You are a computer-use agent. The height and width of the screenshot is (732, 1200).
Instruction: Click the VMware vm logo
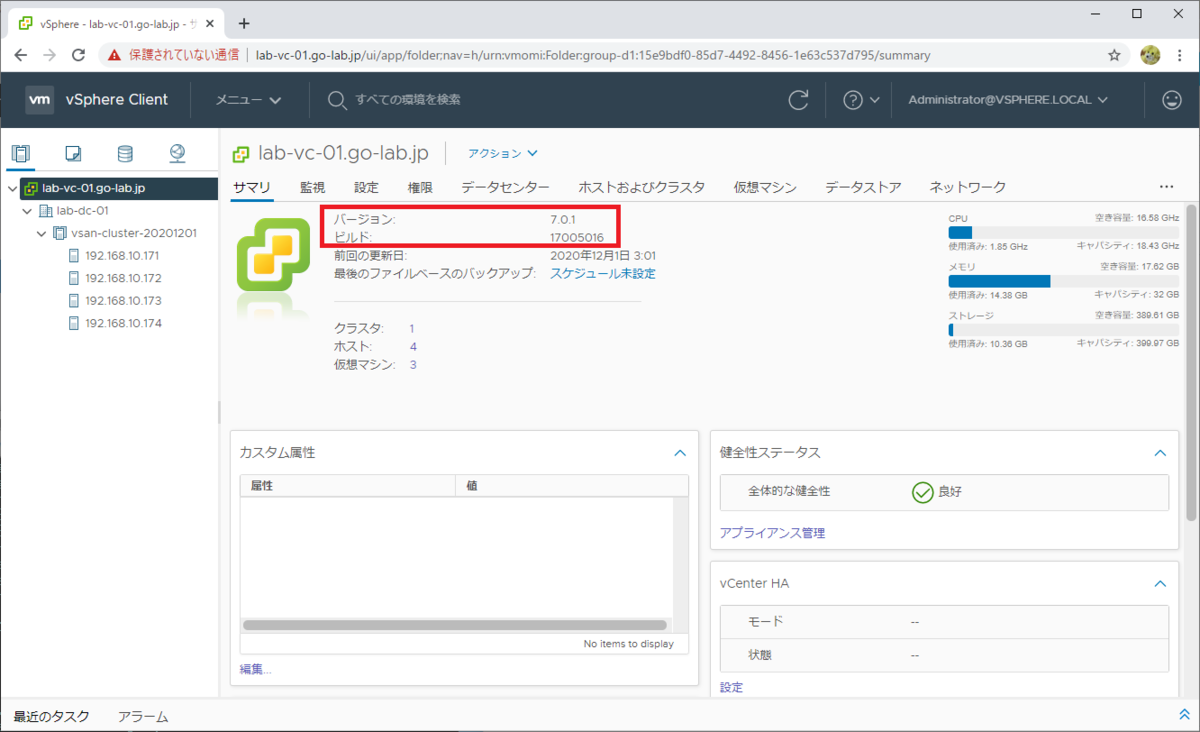tap(40, 99)
